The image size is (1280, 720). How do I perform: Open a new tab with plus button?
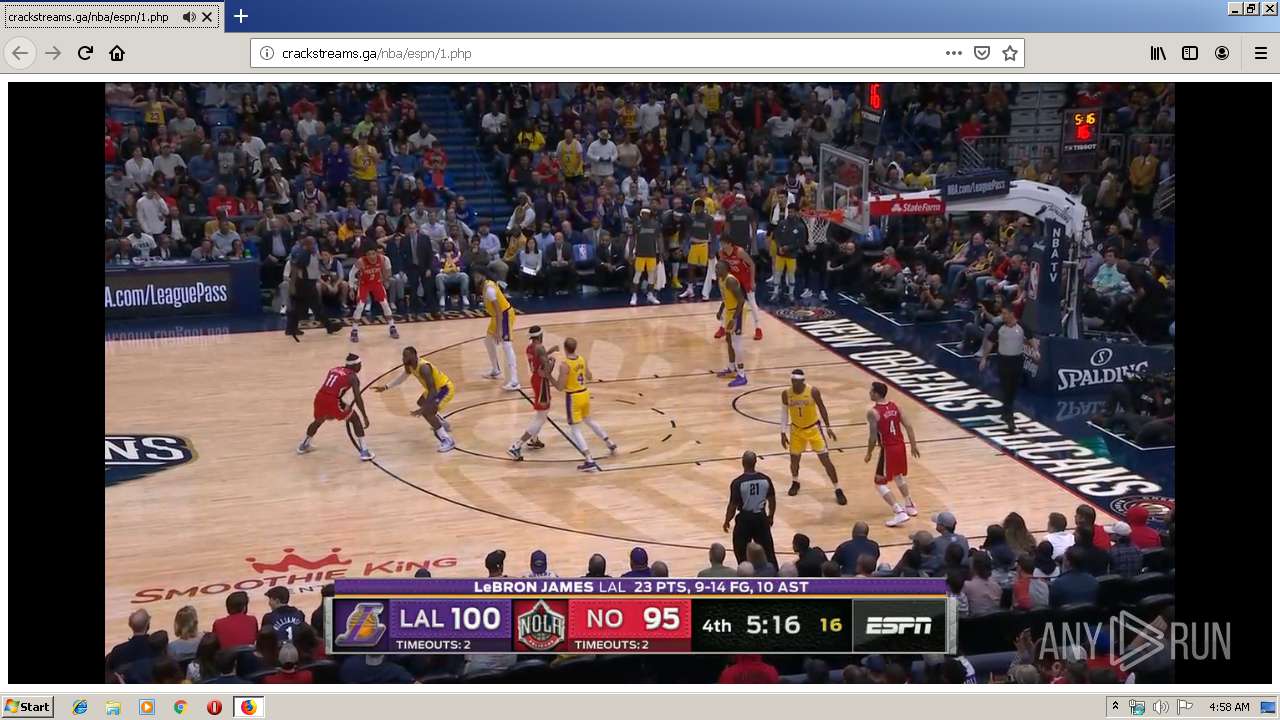240,16
